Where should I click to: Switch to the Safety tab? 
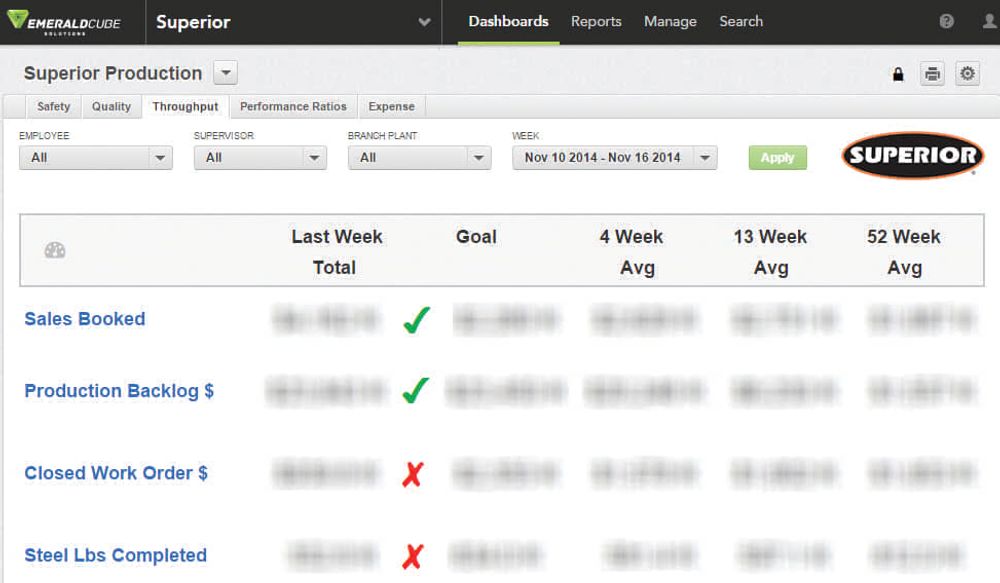[54, 107]
